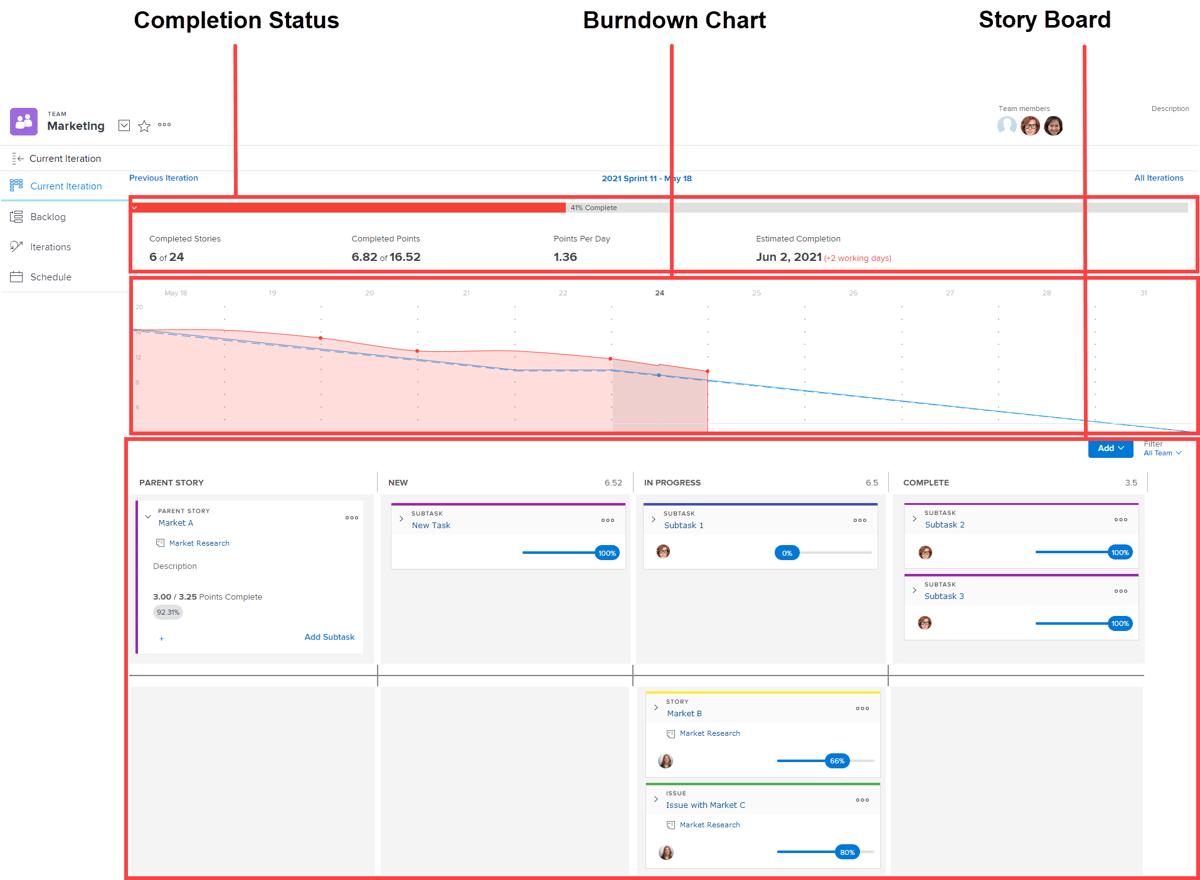The height and width of the screenshot is (880, 1200).
Task: Click the checkbox icon beside Marketing name
Action: pos(123,125)
